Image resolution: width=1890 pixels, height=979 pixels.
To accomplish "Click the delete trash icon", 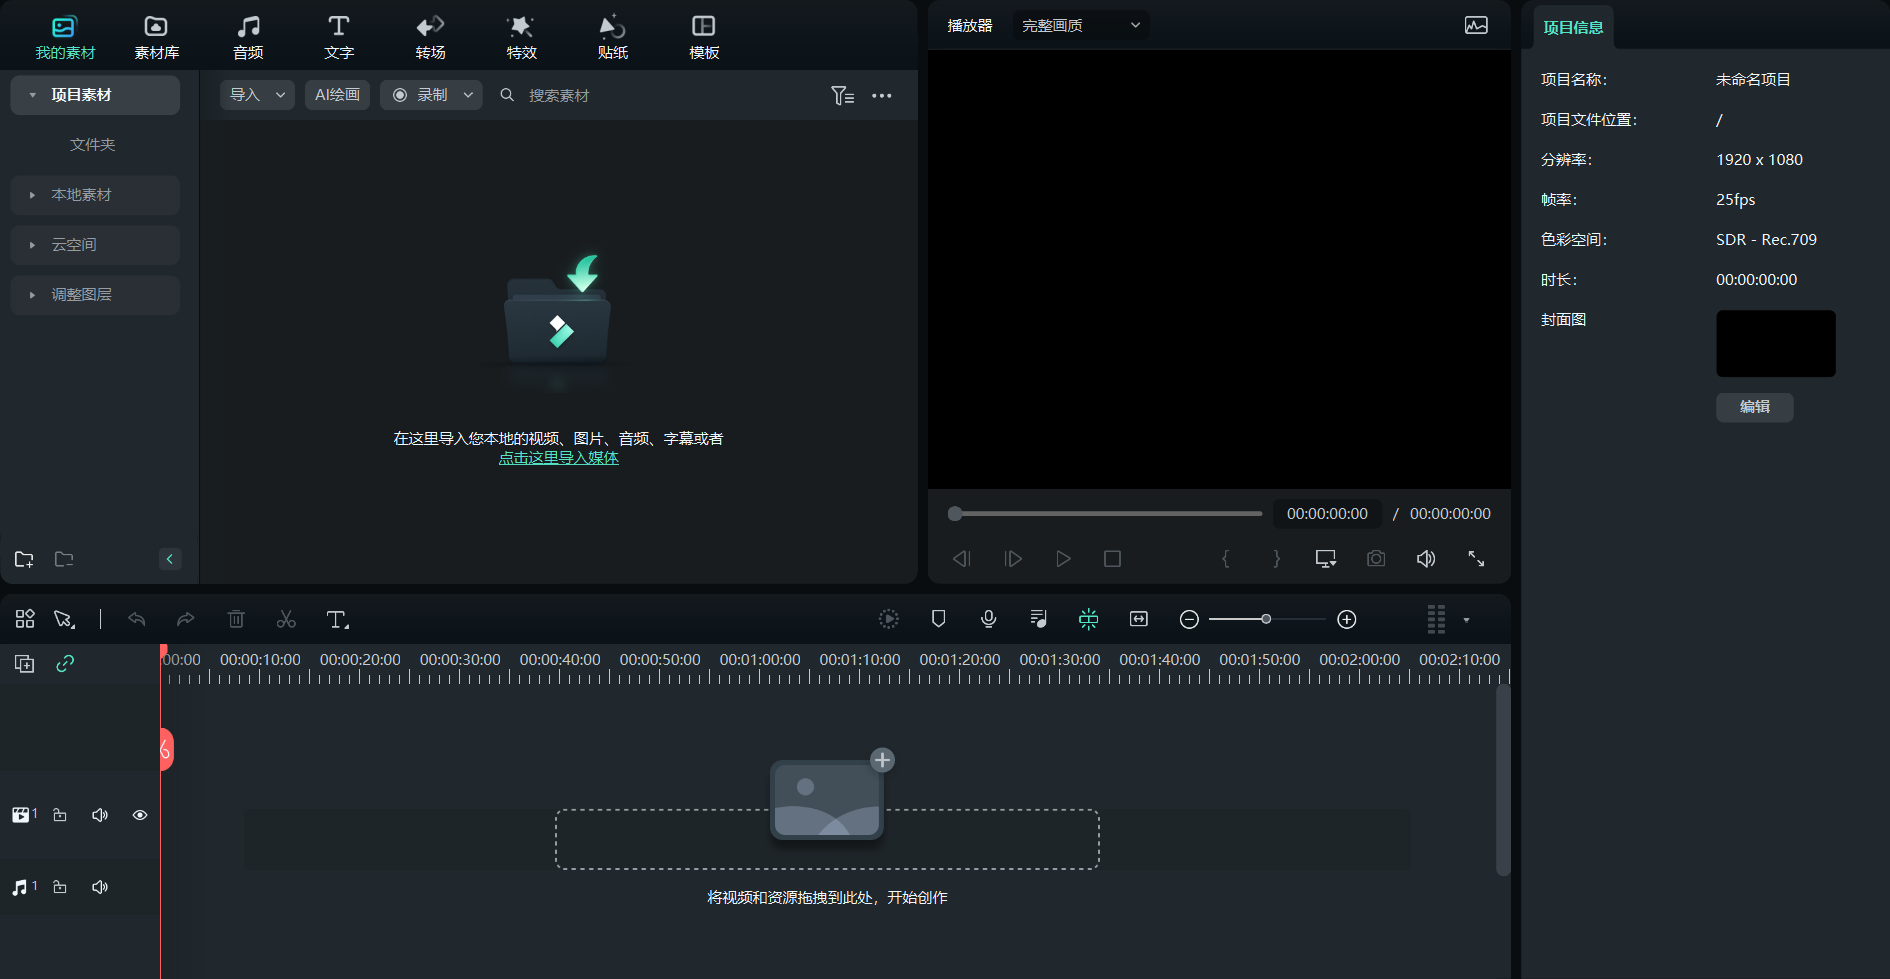I will [x=236, y=620].
